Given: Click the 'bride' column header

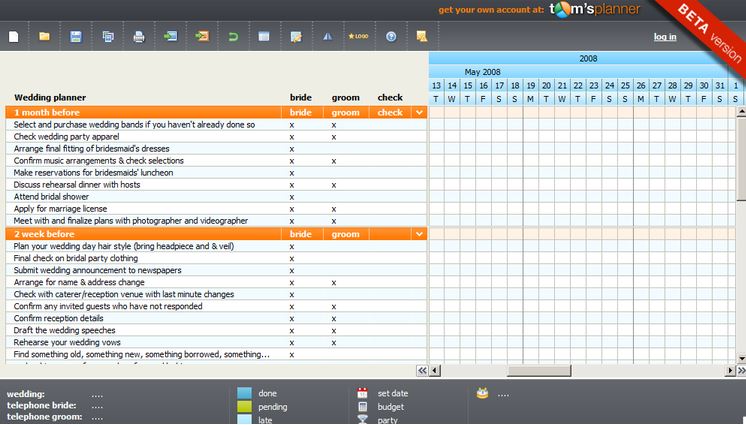Looking at the screenshot, I should tap(301, 97).
